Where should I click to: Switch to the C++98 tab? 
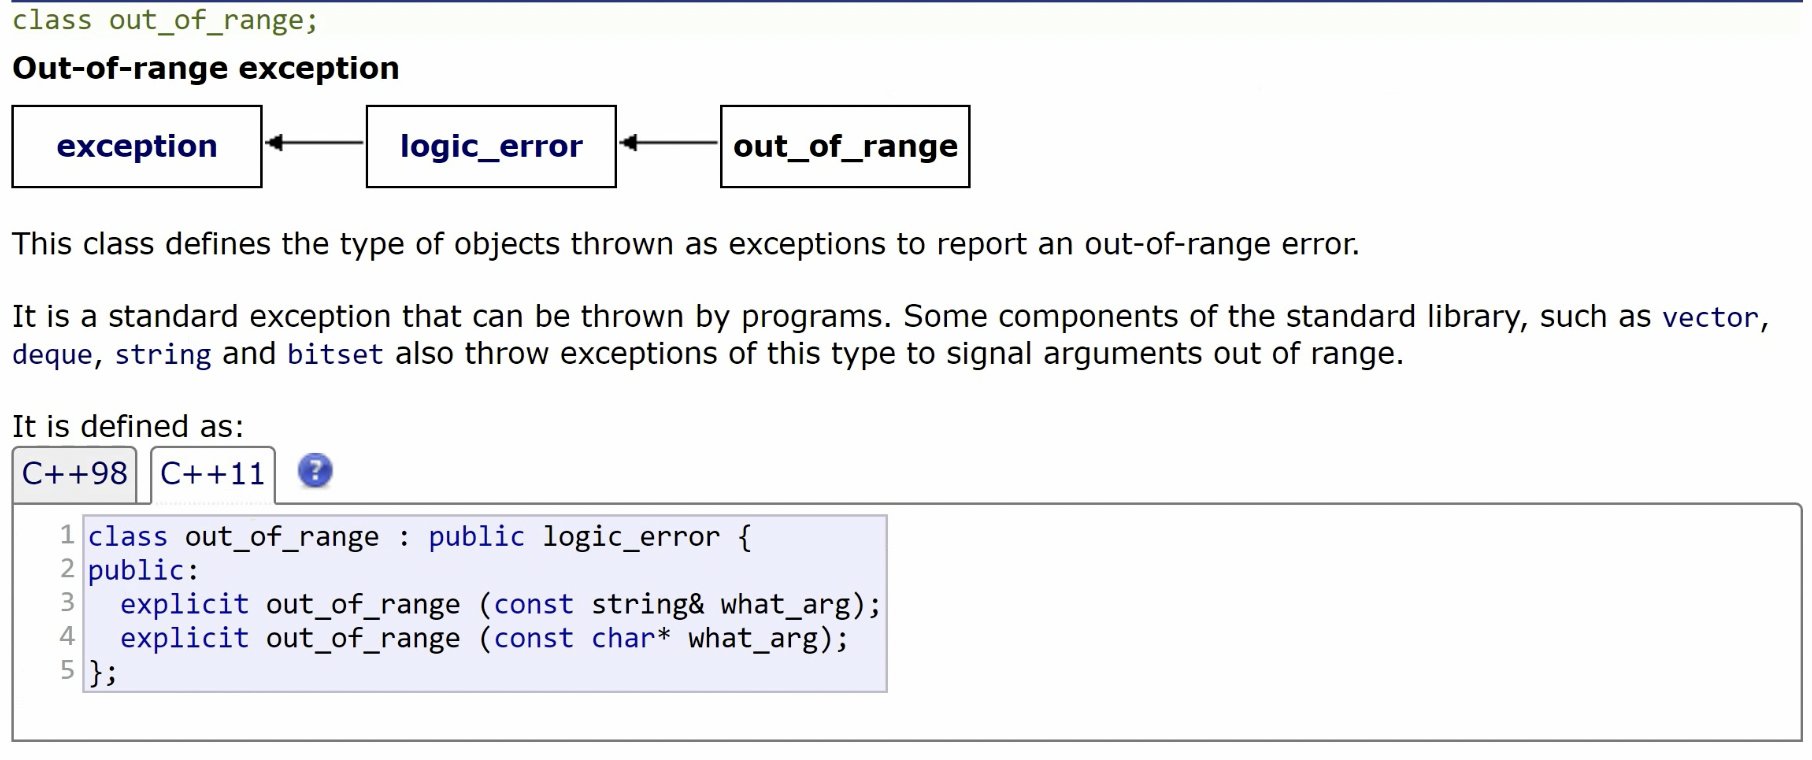pyautogui.click(x=75, y=474)
